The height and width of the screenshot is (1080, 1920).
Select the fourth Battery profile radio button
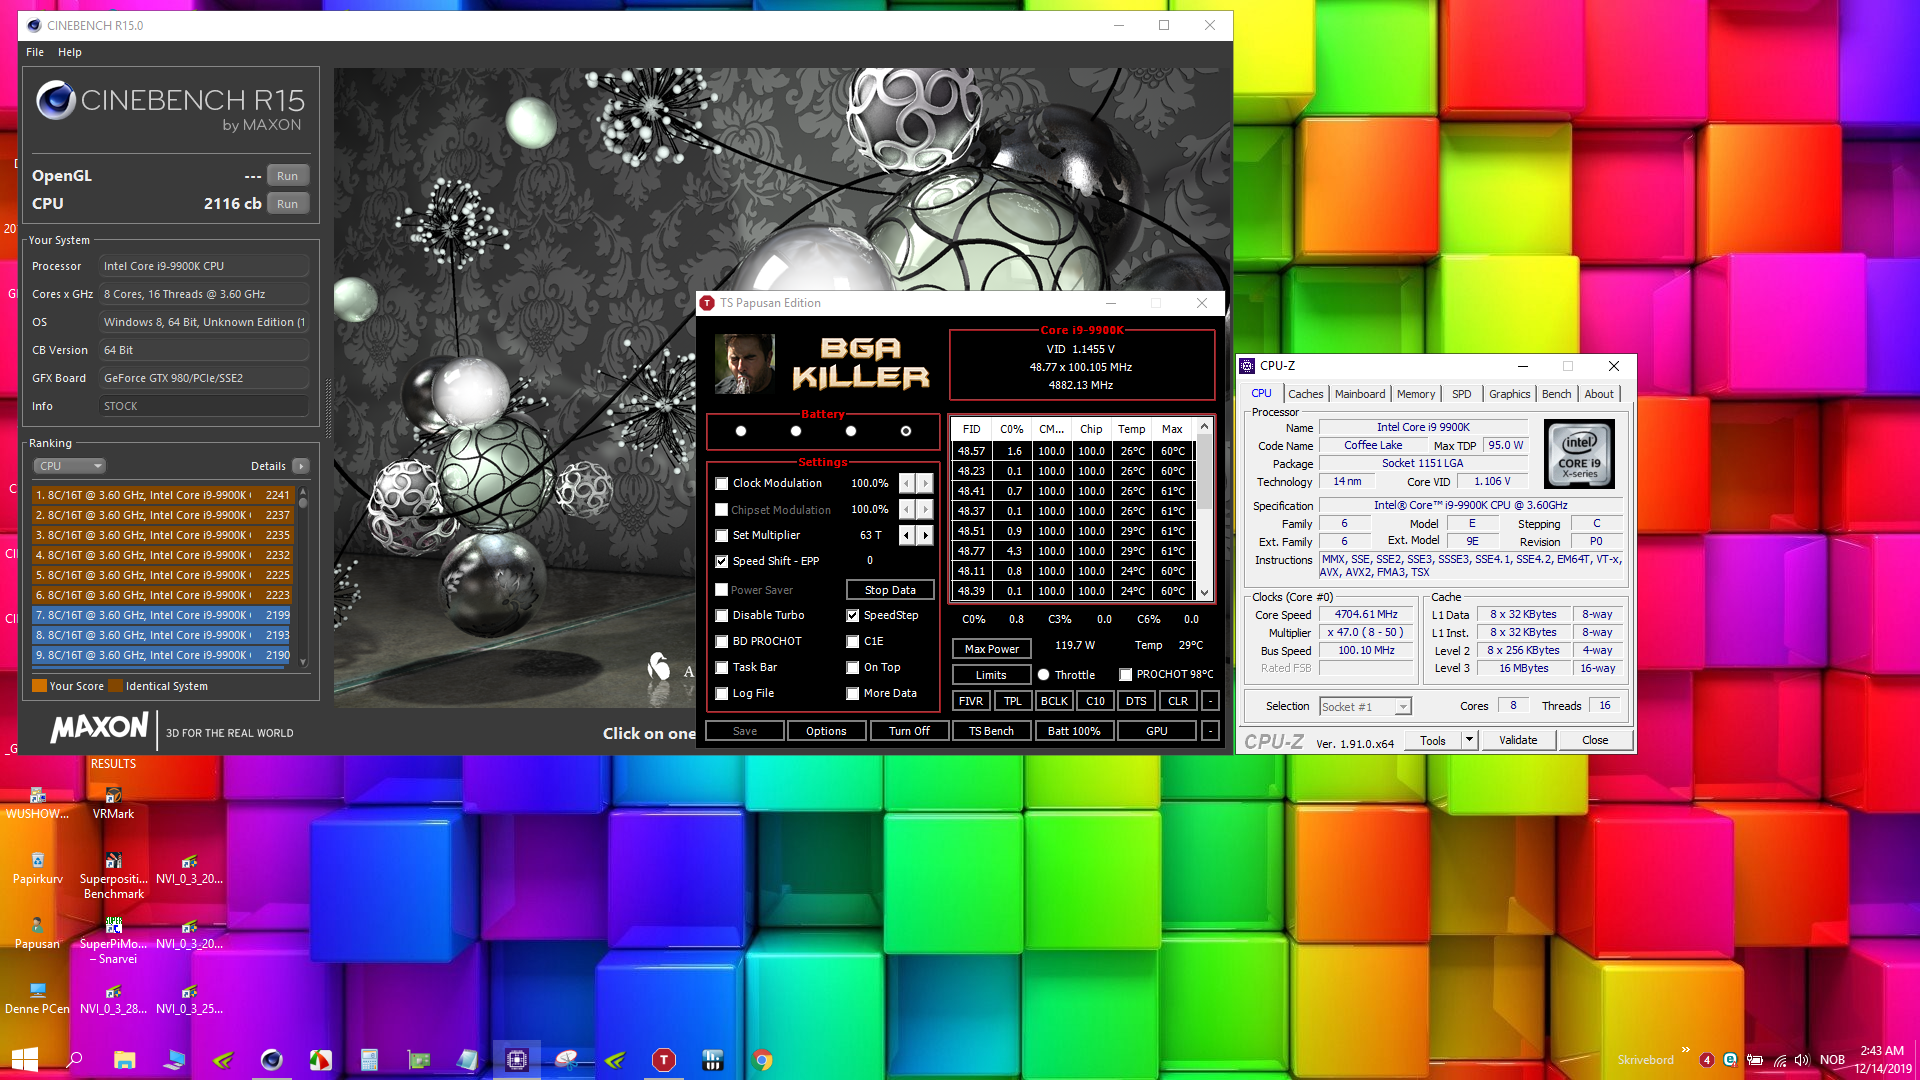click(x=906, y=431)
